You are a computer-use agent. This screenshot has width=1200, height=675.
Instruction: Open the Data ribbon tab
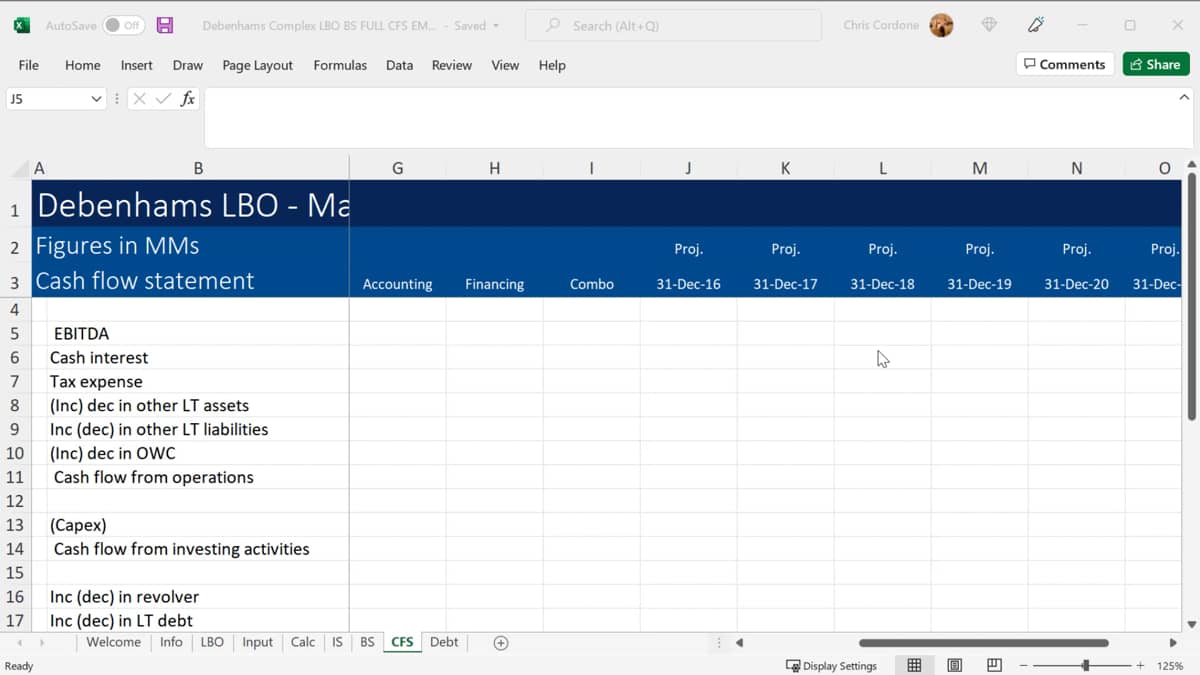(399, 65)
